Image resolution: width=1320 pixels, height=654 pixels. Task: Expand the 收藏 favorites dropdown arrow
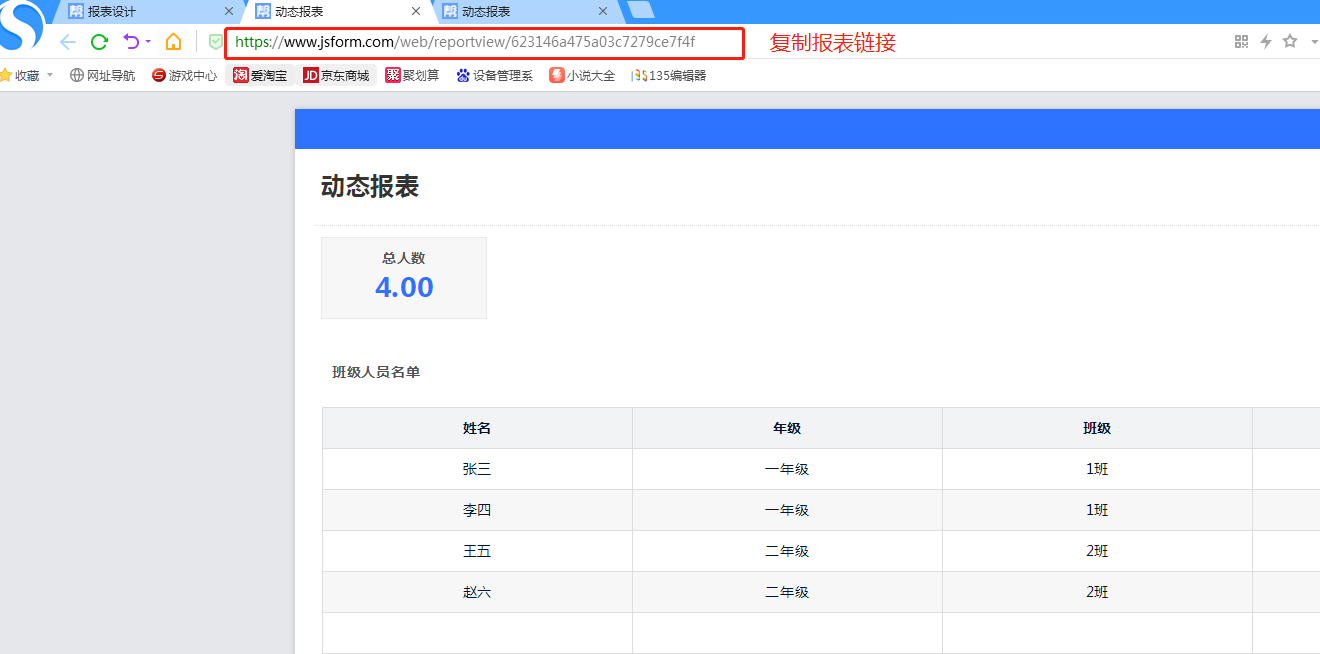pyautogui.click(x=50, y=75)
